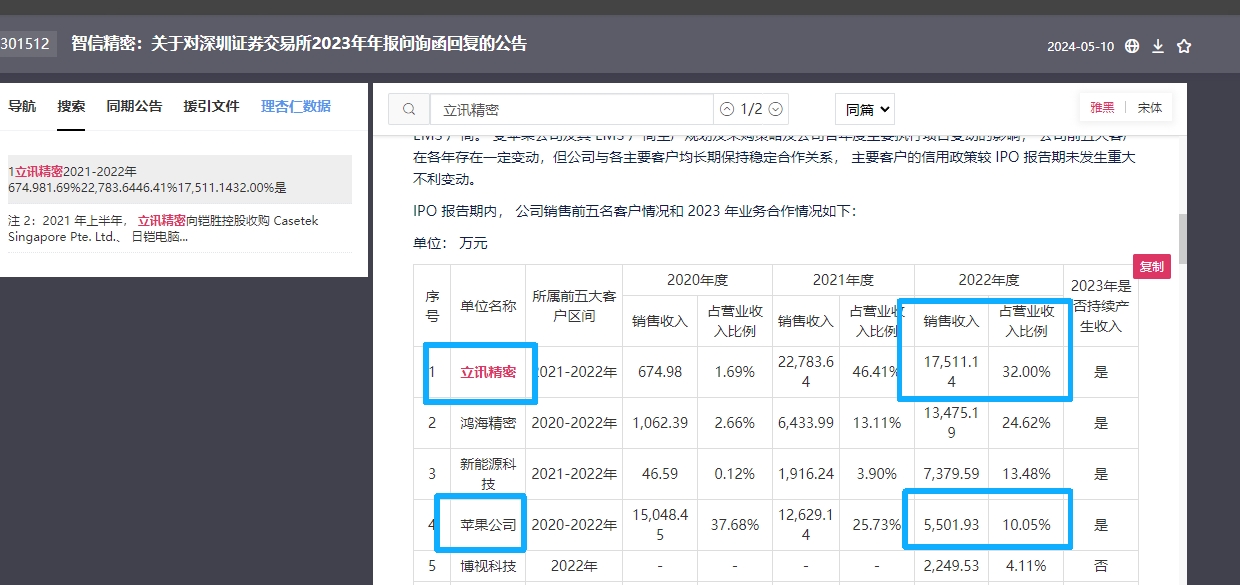The width and height of the screenshot is (1240, 585).
Task: Click the document vertical scrollbar
Action: (x=1183, y=237)
